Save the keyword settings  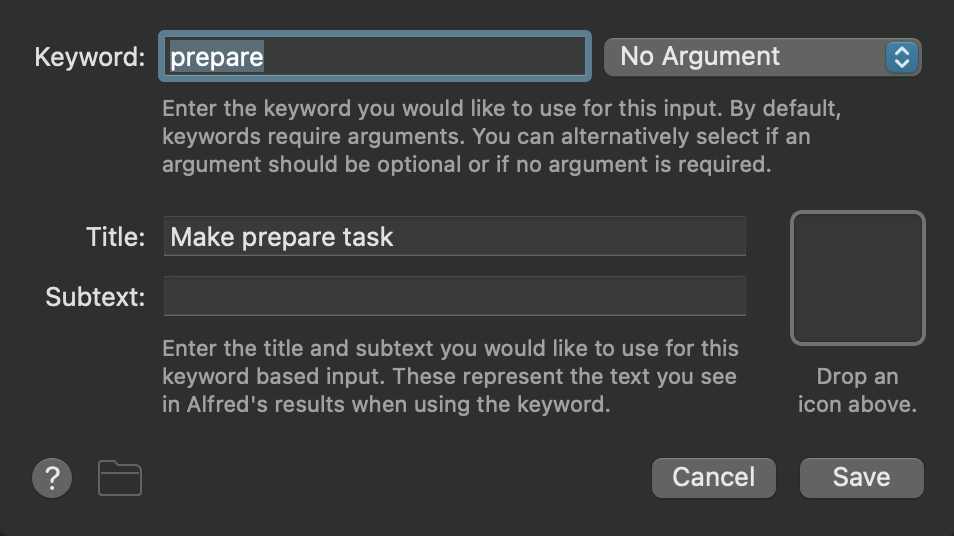point(862,478)
